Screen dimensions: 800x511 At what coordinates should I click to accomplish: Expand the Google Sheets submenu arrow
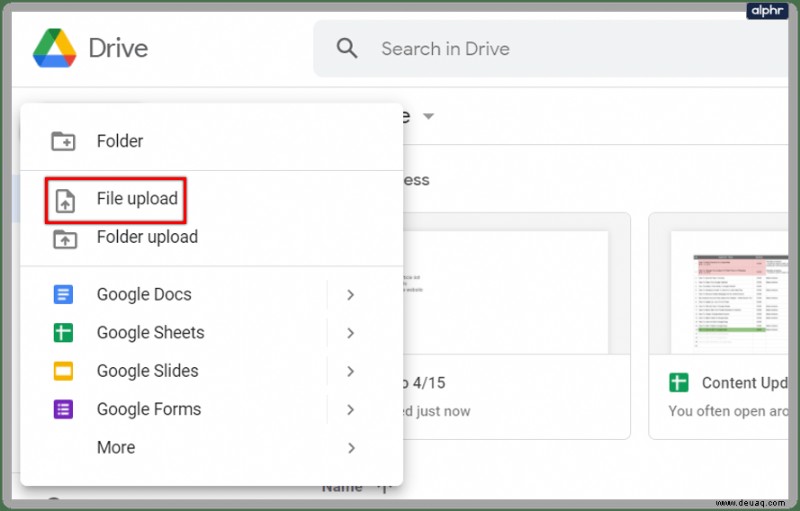point(351,333)
